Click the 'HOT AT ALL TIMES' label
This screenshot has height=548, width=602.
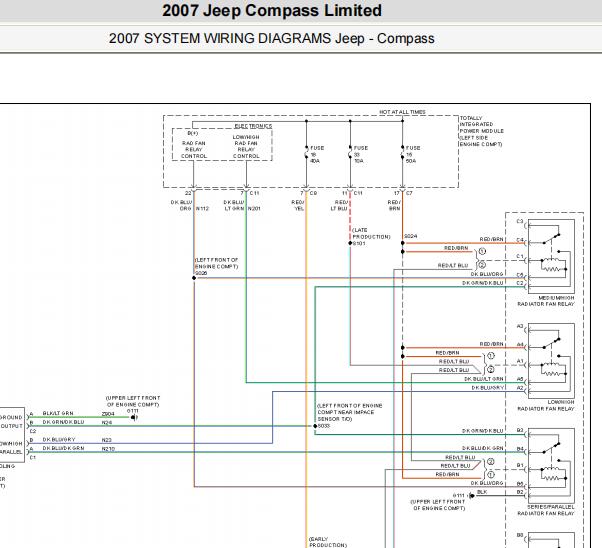pyautogui.click(x=402, y=112)
